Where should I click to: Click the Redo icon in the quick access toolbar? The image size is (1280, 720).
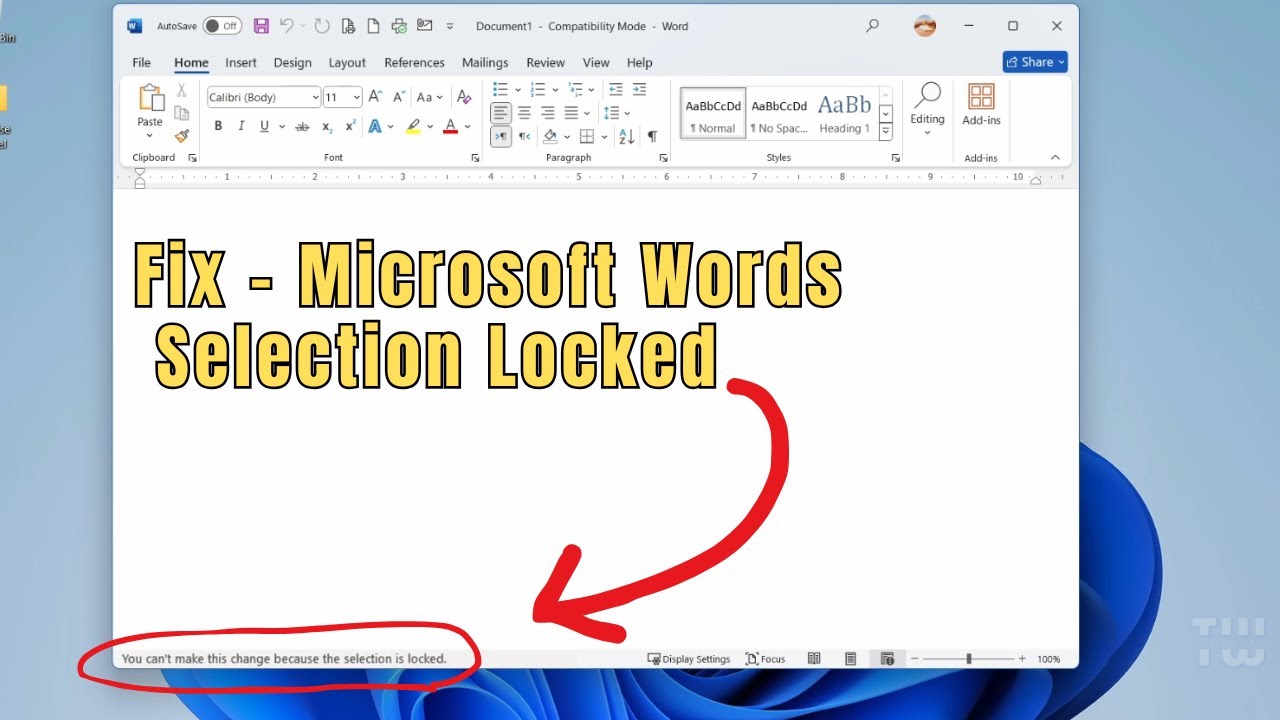321,26
